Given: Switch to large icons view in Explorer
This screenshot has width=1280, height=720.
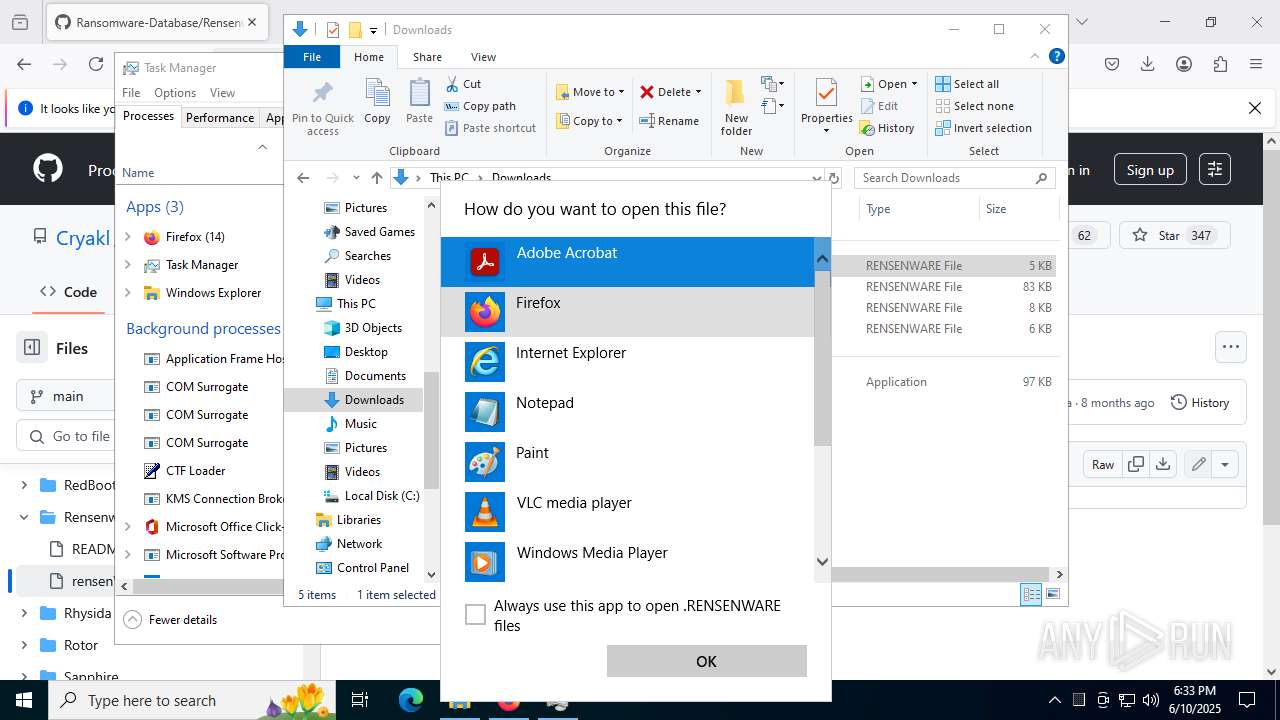Looking at the screenshot, I should [1053, 594].
